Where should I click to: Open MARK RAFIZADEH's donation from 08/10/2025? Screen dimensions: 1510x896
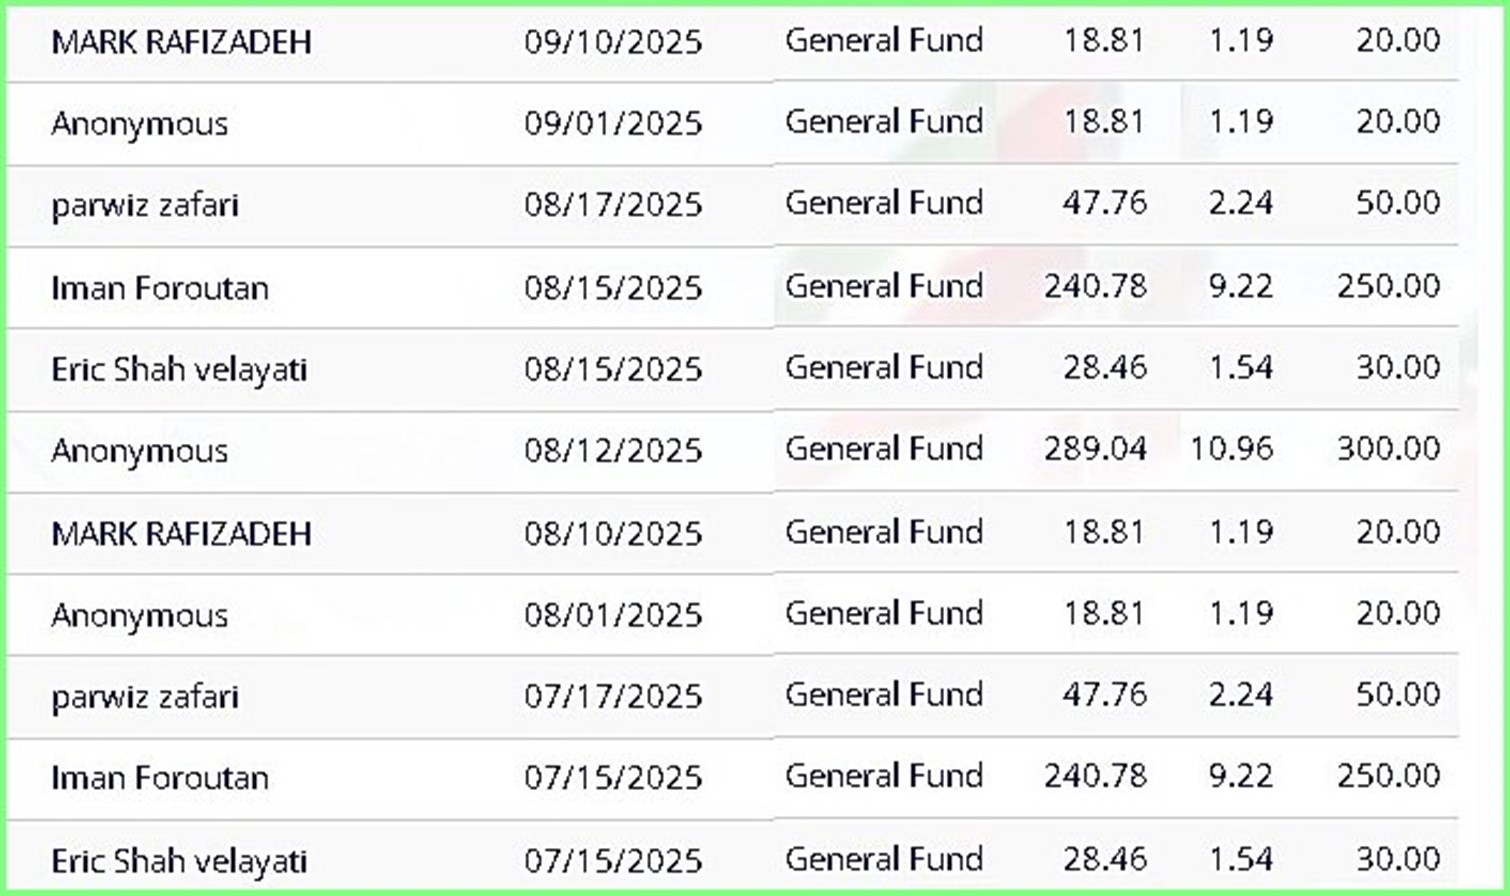pos(181,533)
